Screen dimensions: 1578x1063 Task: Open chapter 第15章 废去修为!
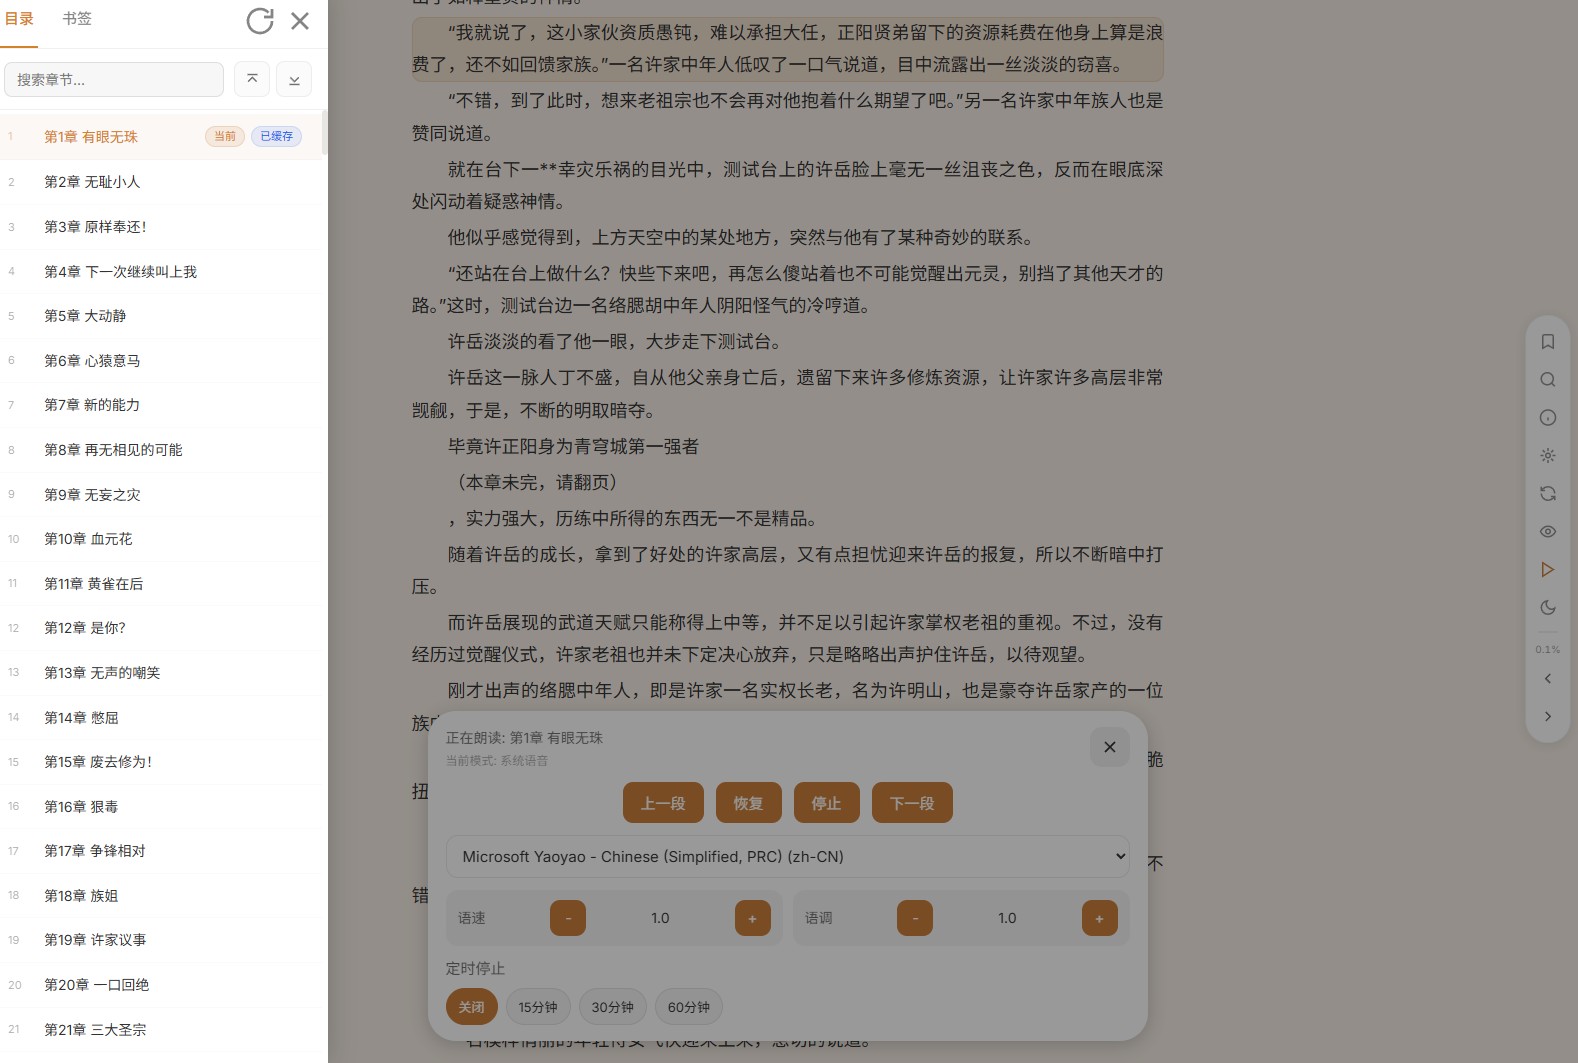(163, 762)
